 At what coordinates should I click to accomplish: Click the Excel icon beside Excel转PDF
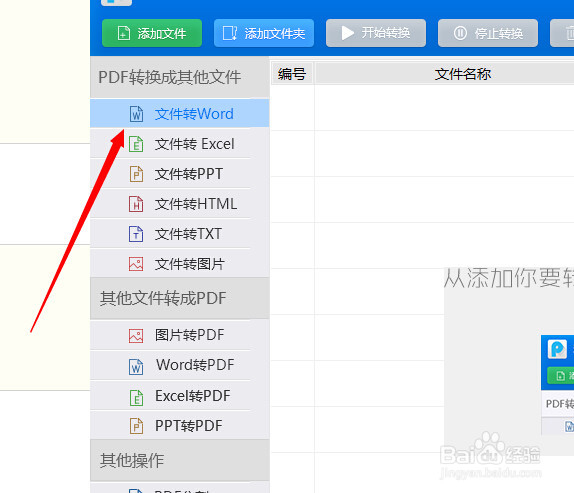coord(136,397)
